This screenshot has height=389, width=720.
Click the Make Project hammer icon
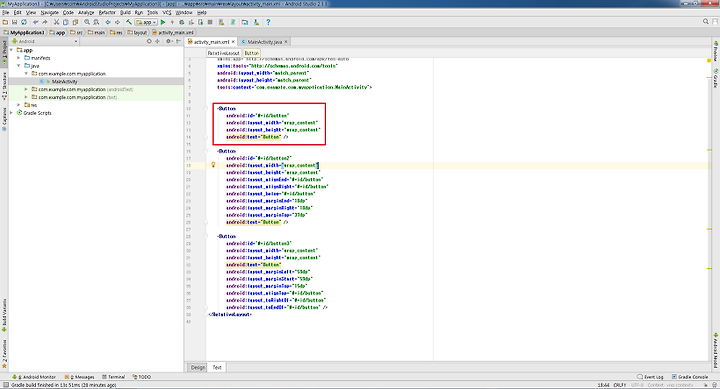(x=129, y=22)
